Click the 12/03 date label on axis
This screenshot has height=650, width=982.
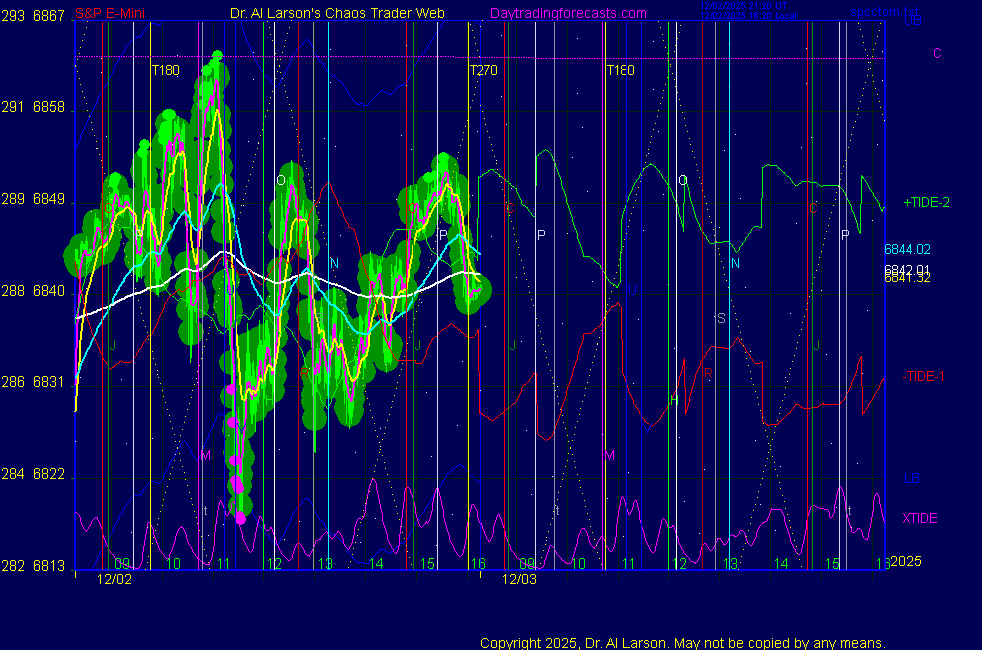[x=519, y=578]
